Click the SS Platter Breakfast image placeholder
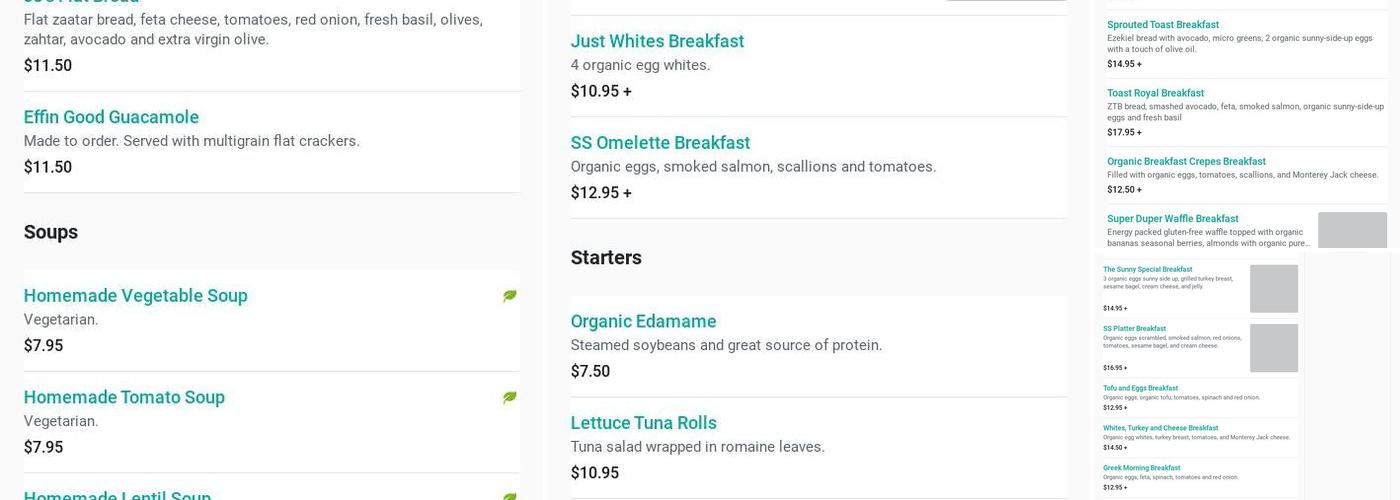 (x=1273, y=348)
